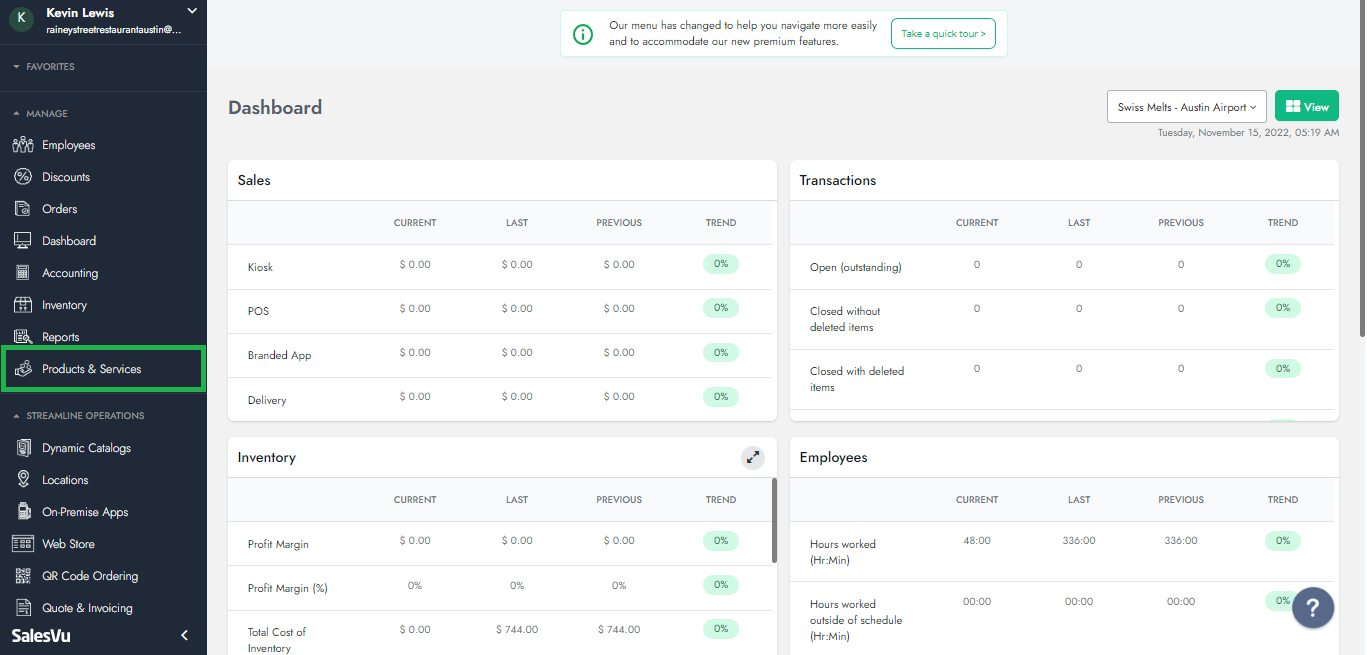The height and width of the screenshot is (655, 1367).
Task: Select Dynamic Catalogs in the sidebar
Action: tap(86, 448)
